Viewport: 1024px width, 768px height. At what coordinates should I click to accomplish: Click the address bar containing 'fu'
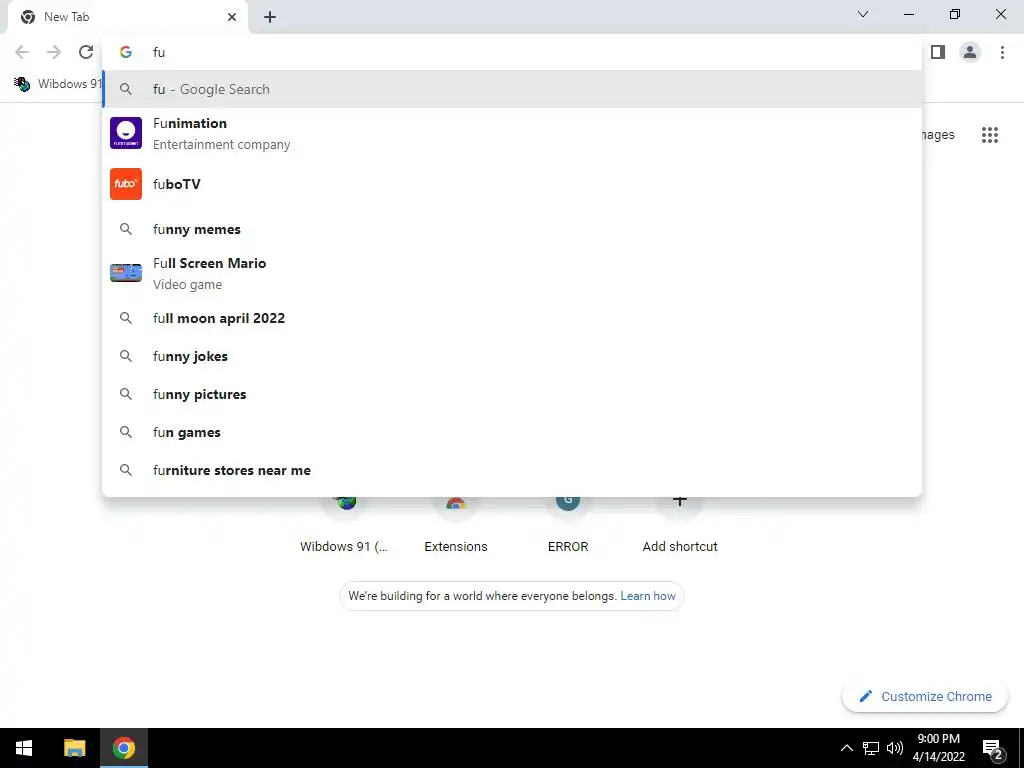512,52
